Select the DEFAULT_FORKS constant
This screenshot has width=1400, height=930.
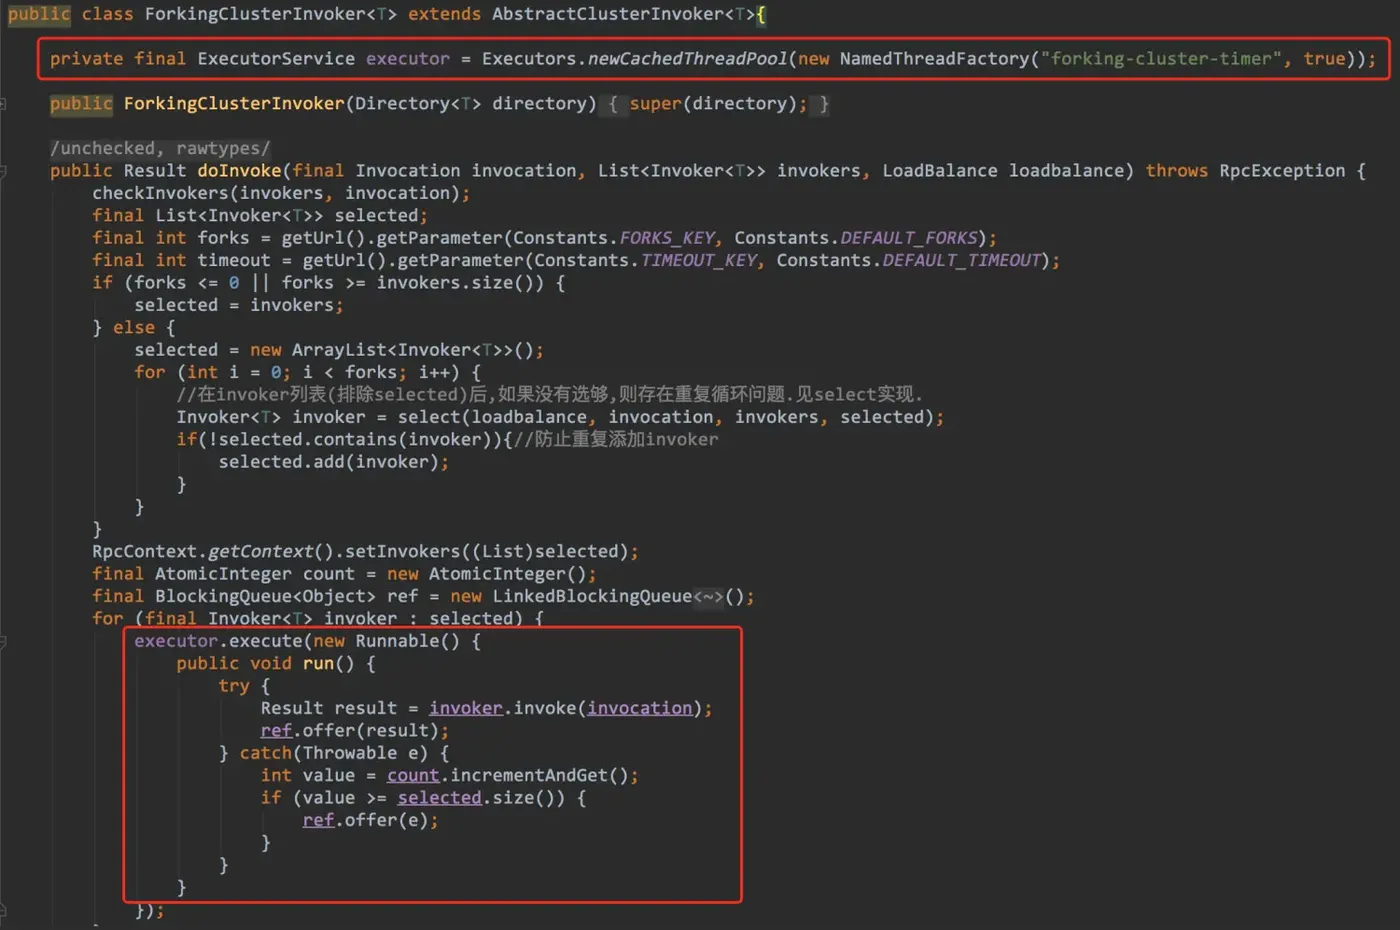[908, 238]
